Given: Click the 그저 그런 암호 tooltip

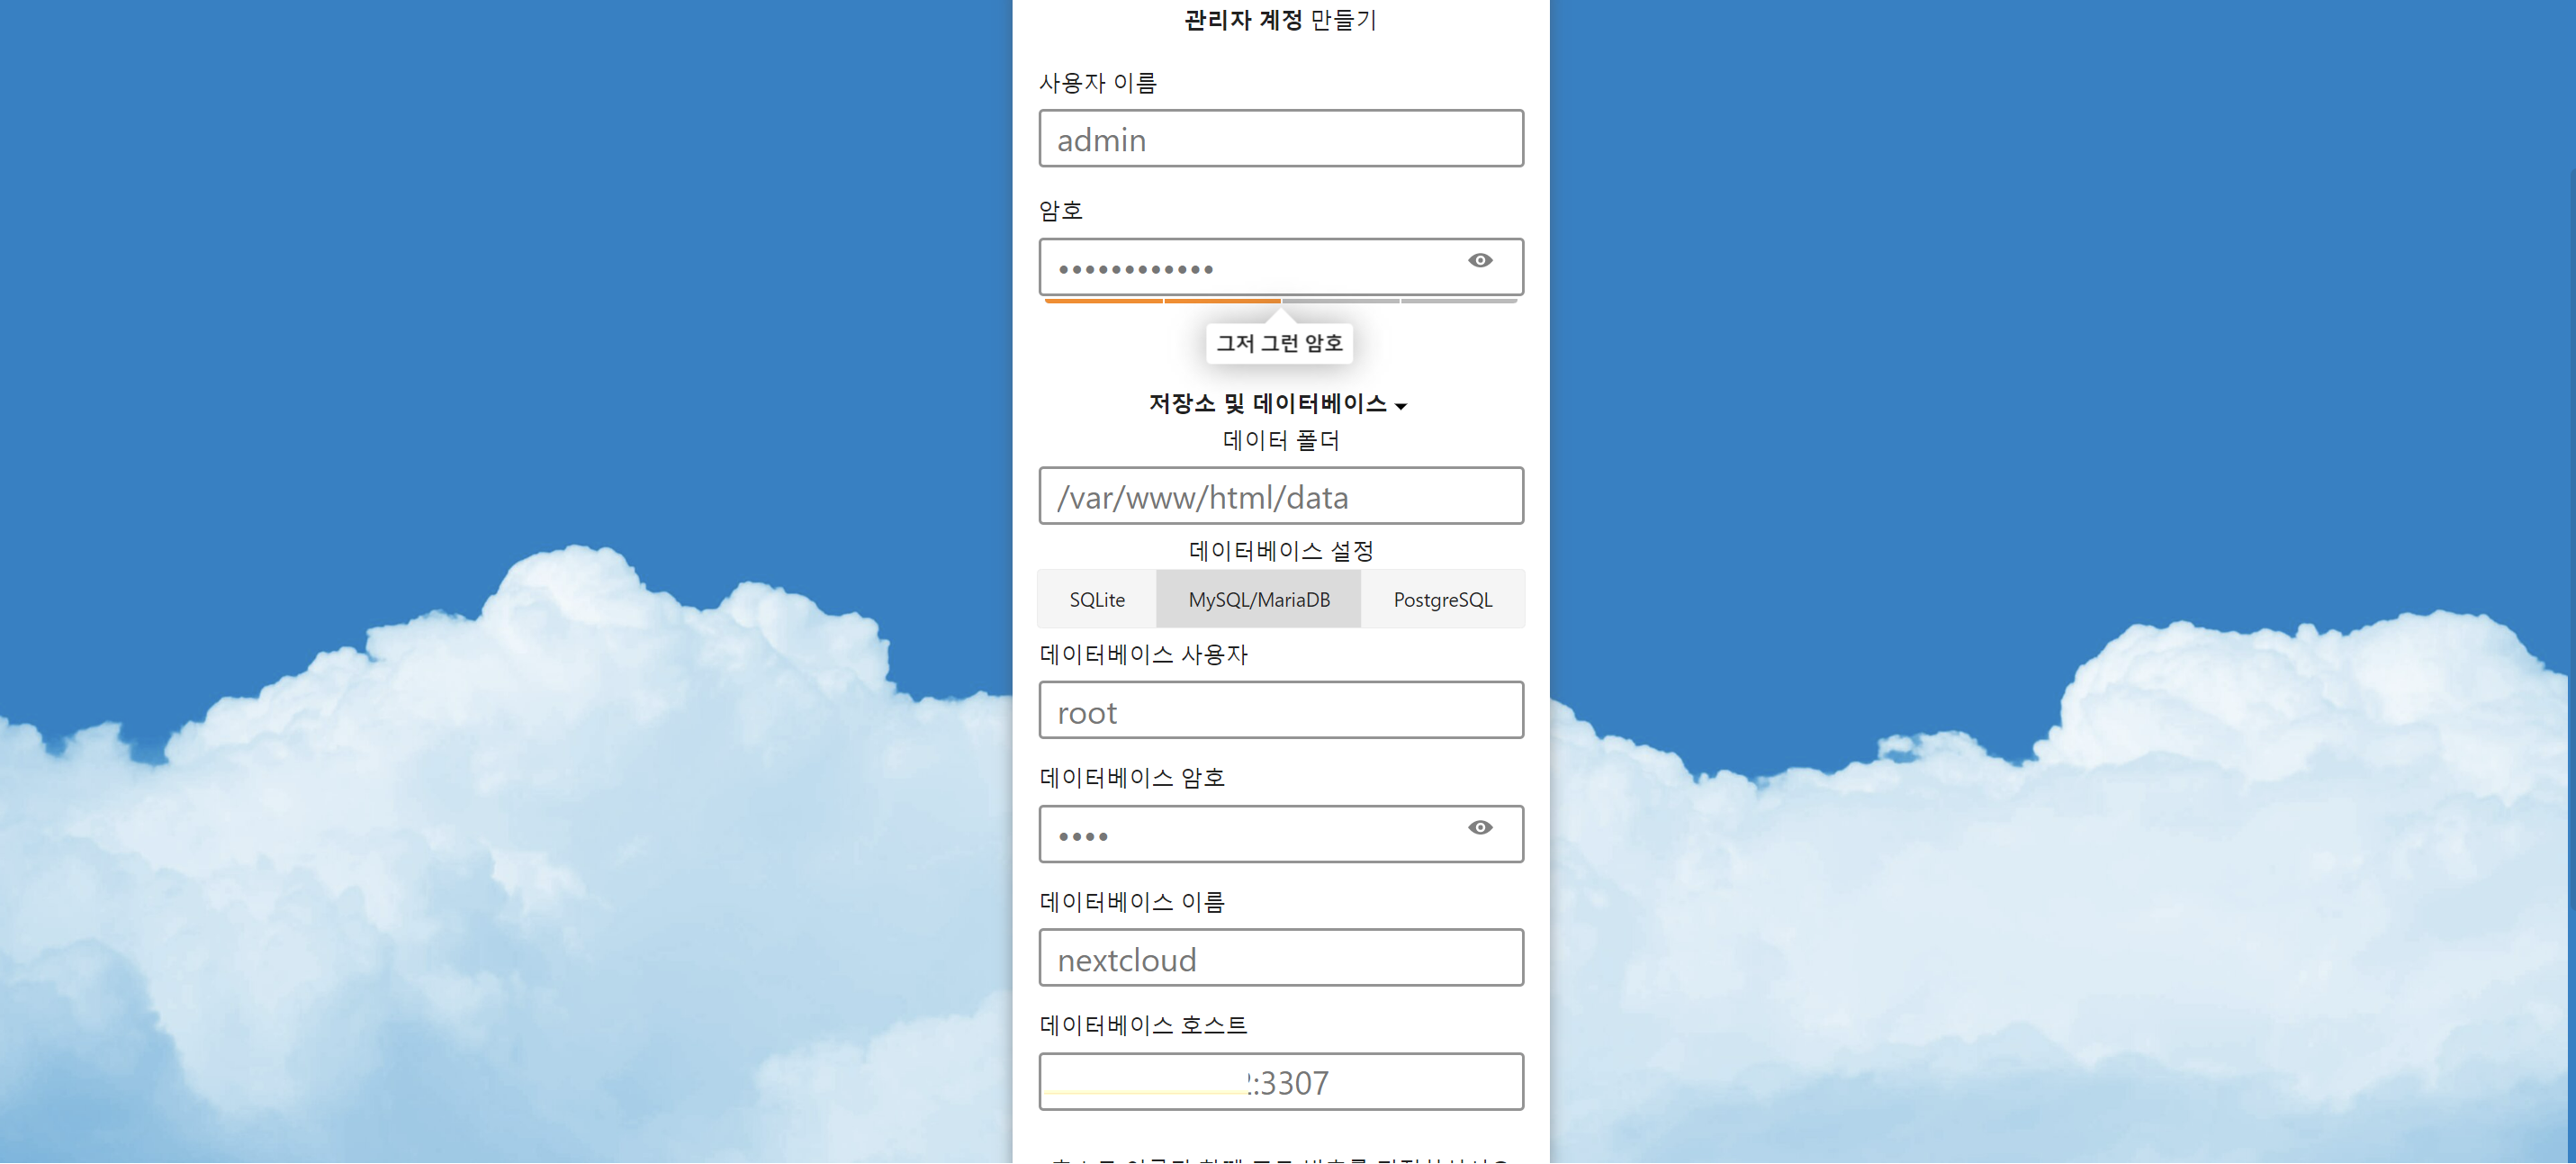Looking at the screenshot, I should pyautogui.click(x=1279, y=343).
